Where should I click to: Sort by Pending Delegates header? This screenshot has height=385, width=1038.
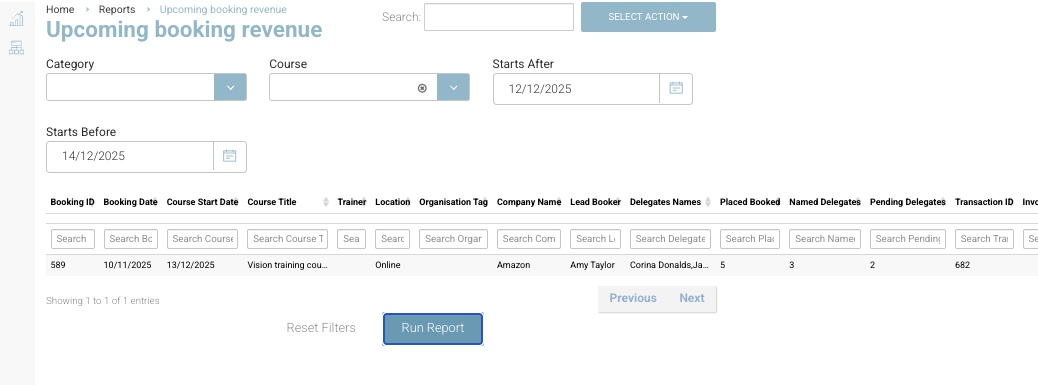(908, 202)
